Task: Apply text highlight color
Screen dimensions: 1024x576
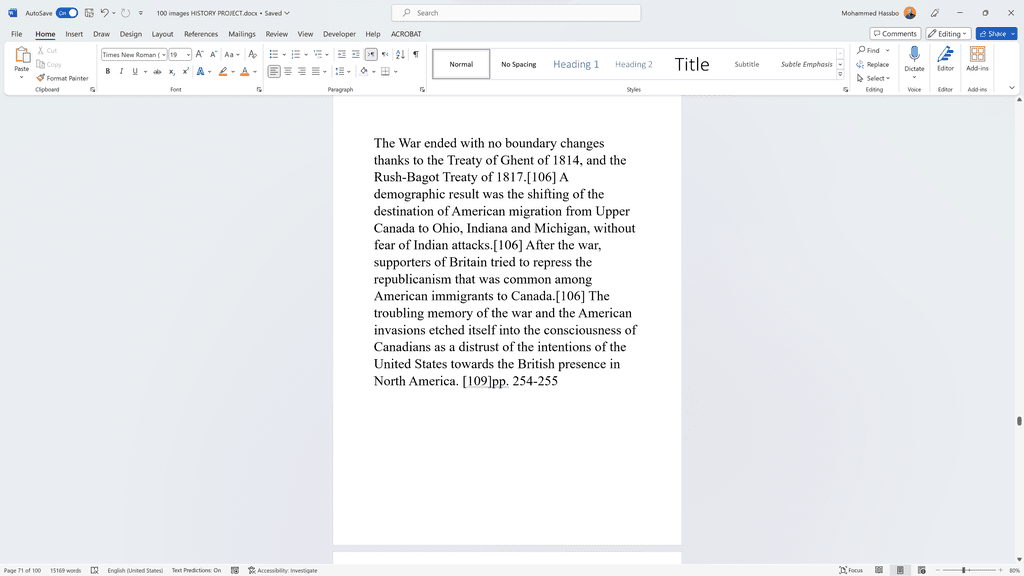Action: (223, 72)
